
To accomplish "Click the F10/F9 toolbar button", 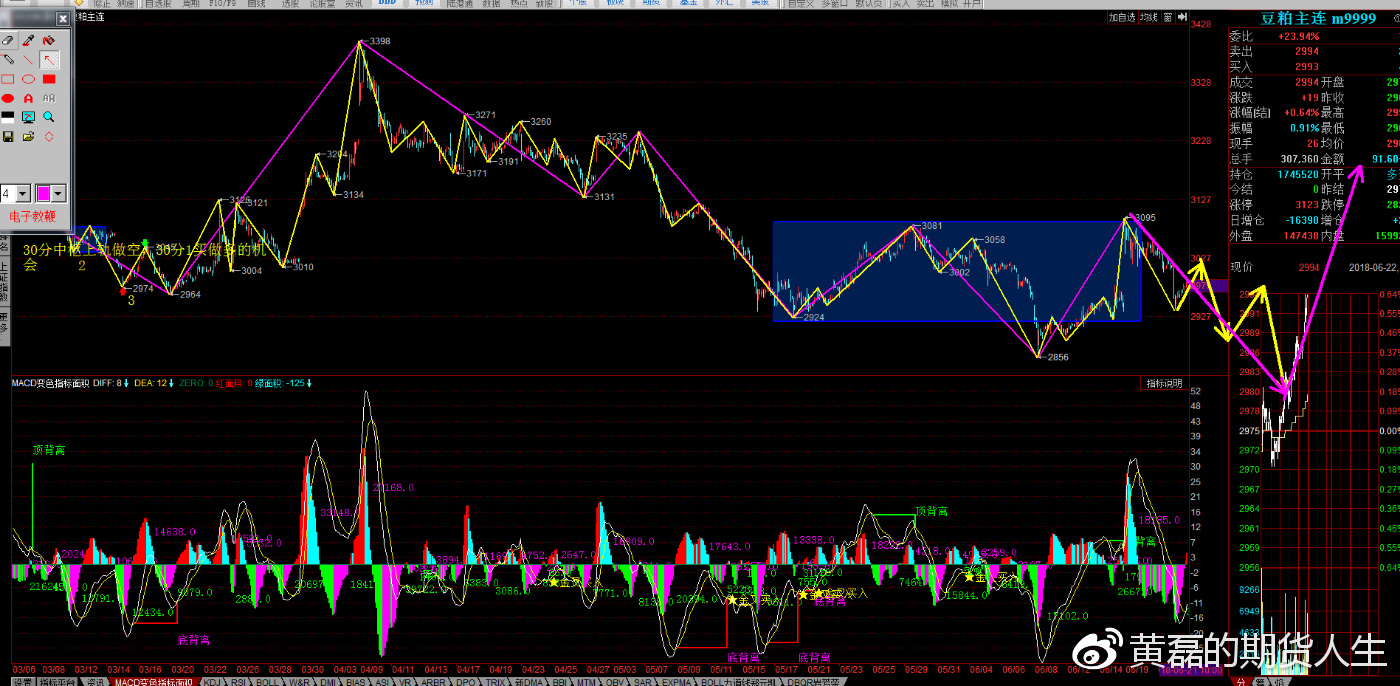I will click(223, 3).
